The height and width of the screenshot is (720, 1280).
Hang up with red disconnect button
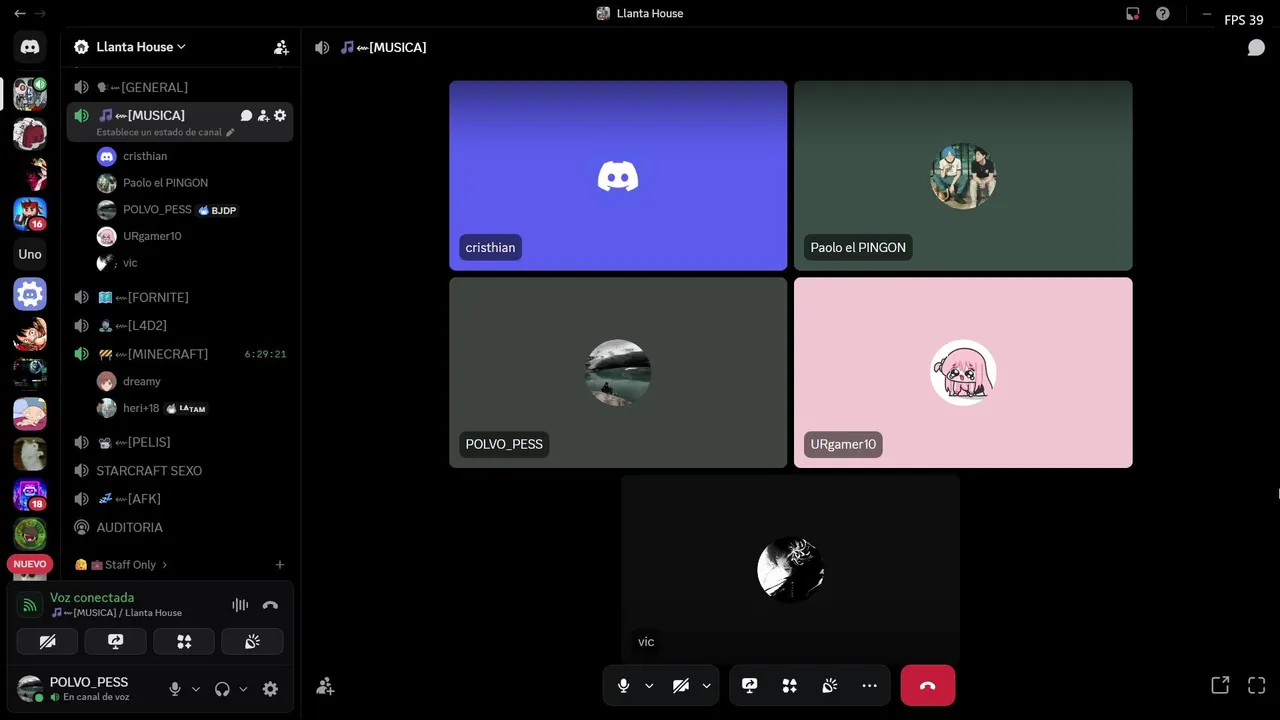[928, 686]
